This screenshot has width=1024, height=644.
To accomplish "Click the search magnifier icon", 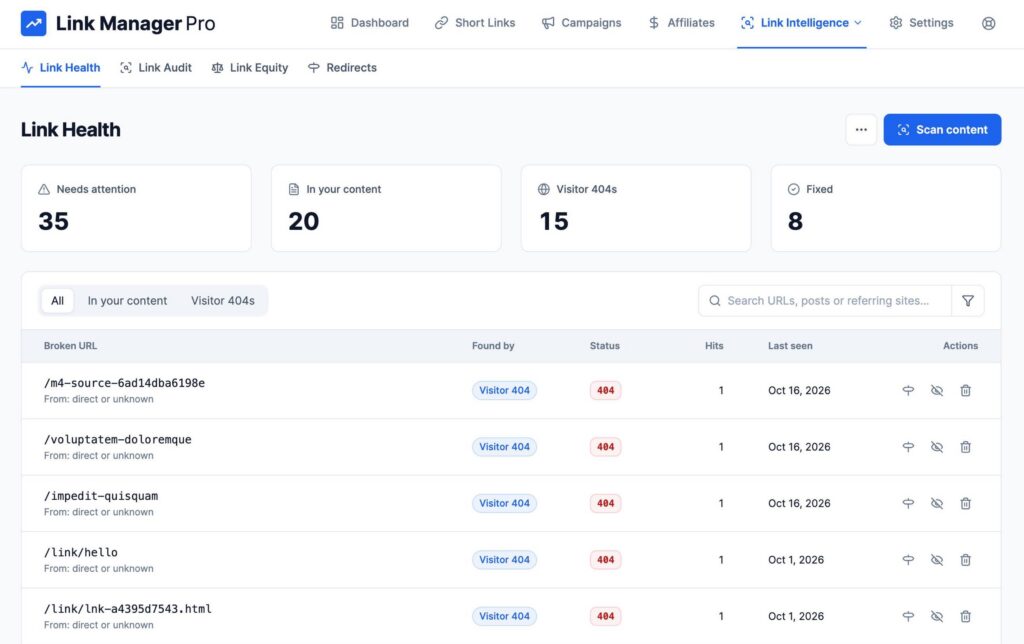I will pyautogui.click(x=714, y=300).
